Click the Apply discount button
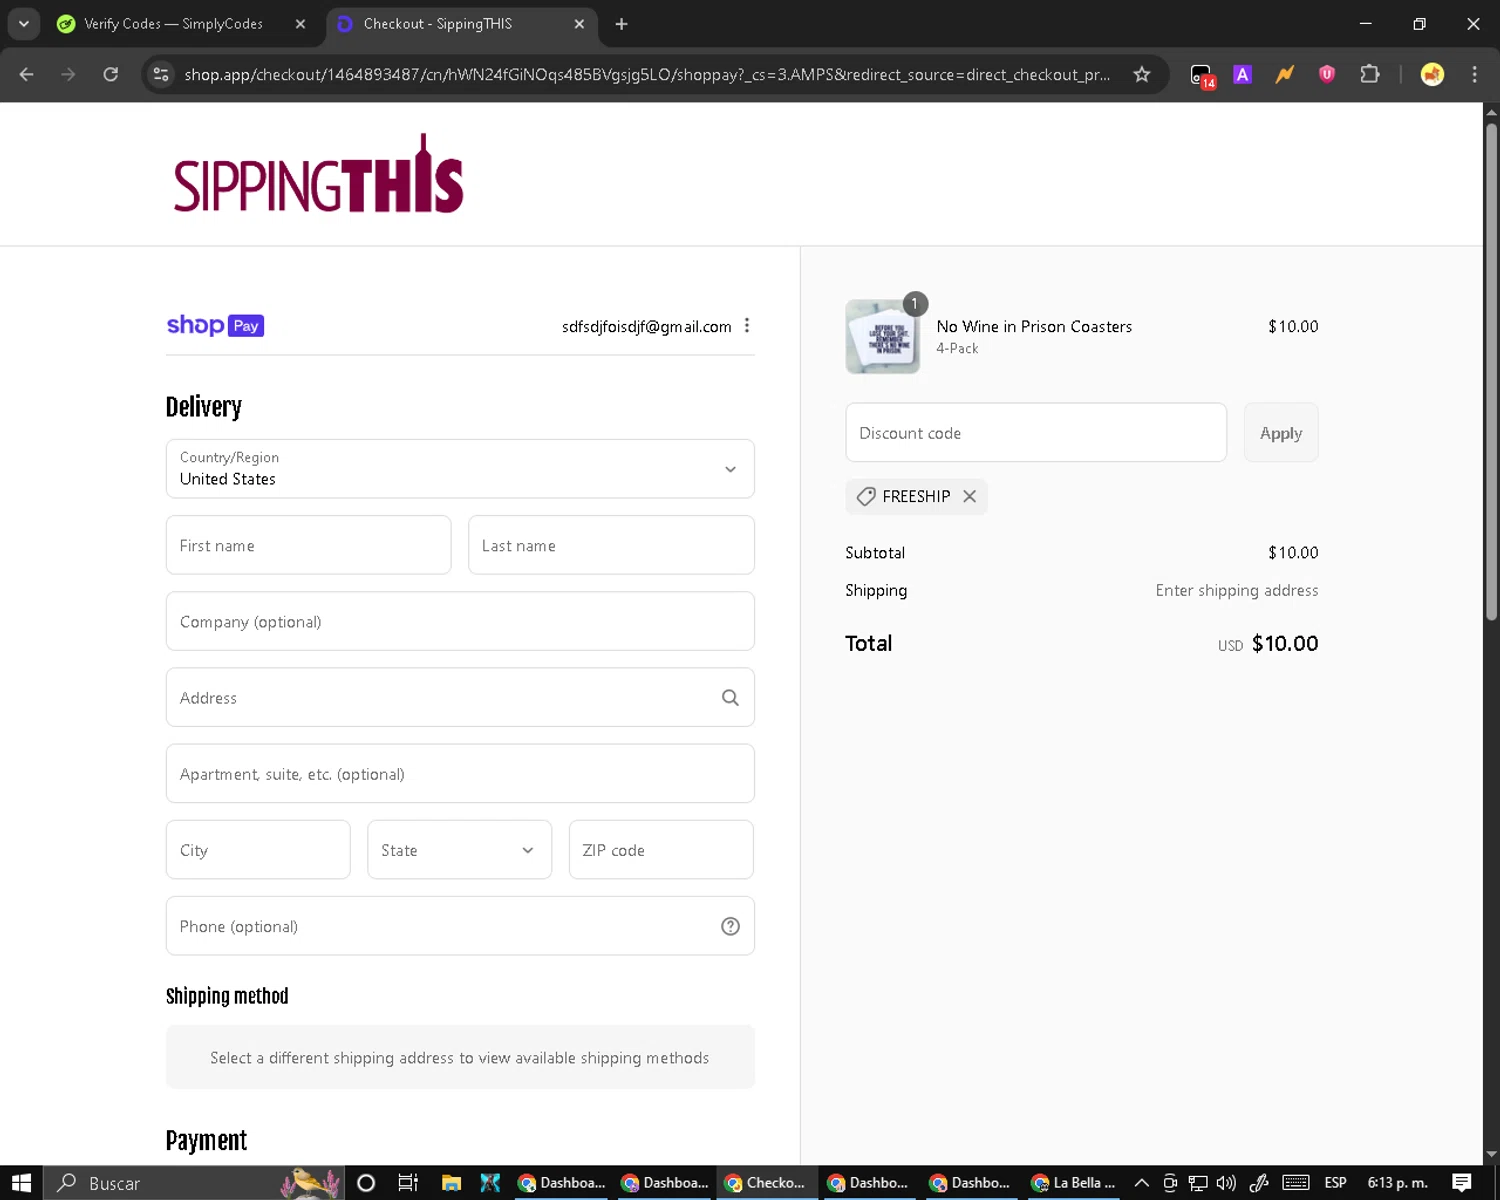 (1281, 432)
